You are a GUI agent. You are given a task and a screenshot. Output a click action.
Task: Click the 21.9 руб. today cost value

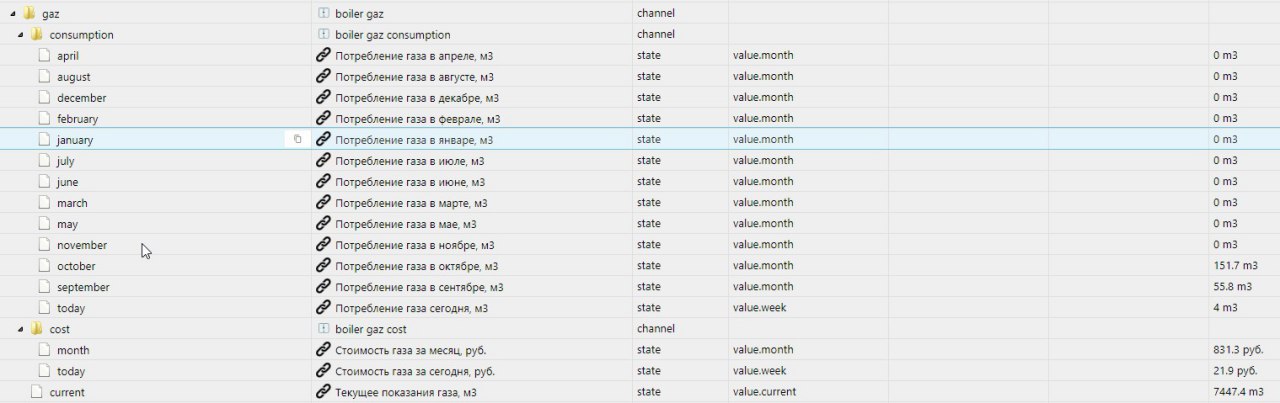1235,371
